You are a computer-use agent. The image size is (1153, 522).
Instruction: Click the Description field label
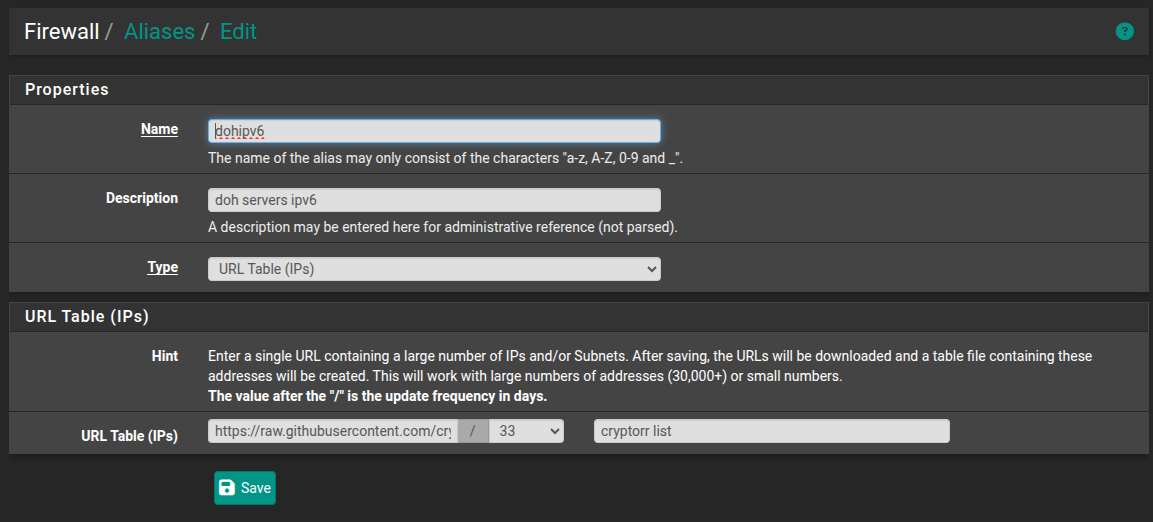(142, 198)
